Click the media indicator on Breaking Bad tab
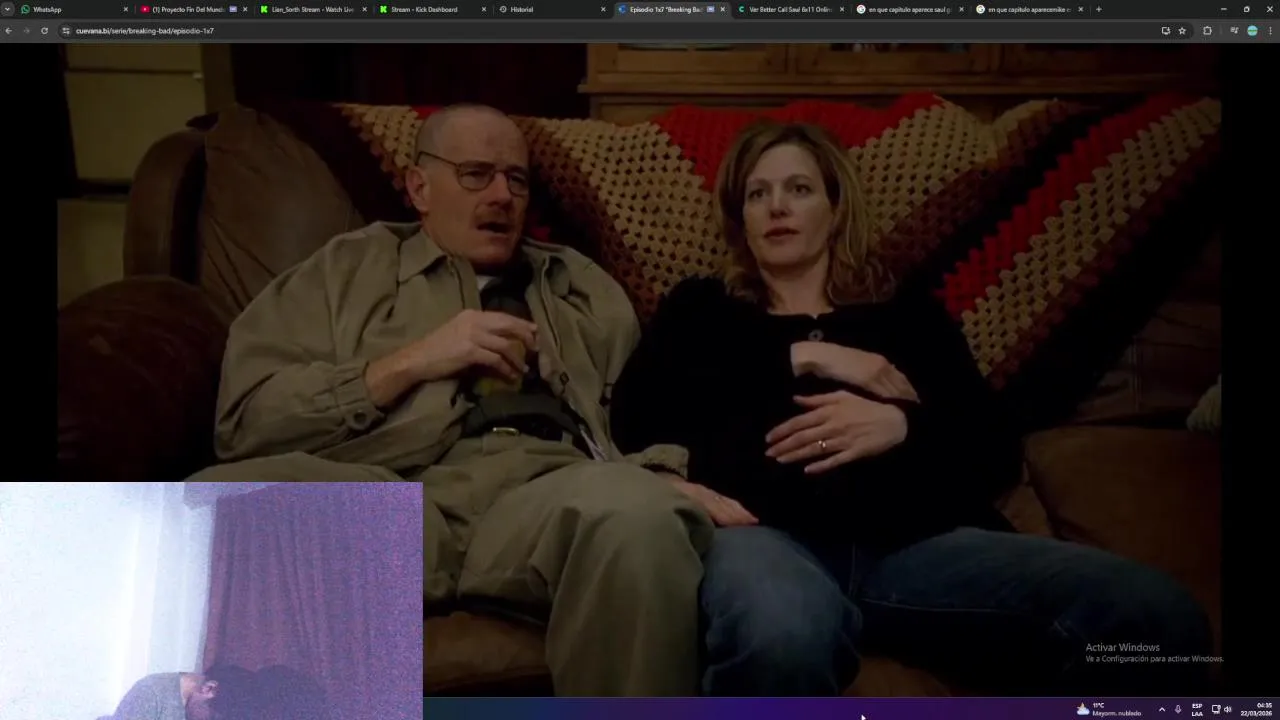1280x720 pixels. [710, 9]
